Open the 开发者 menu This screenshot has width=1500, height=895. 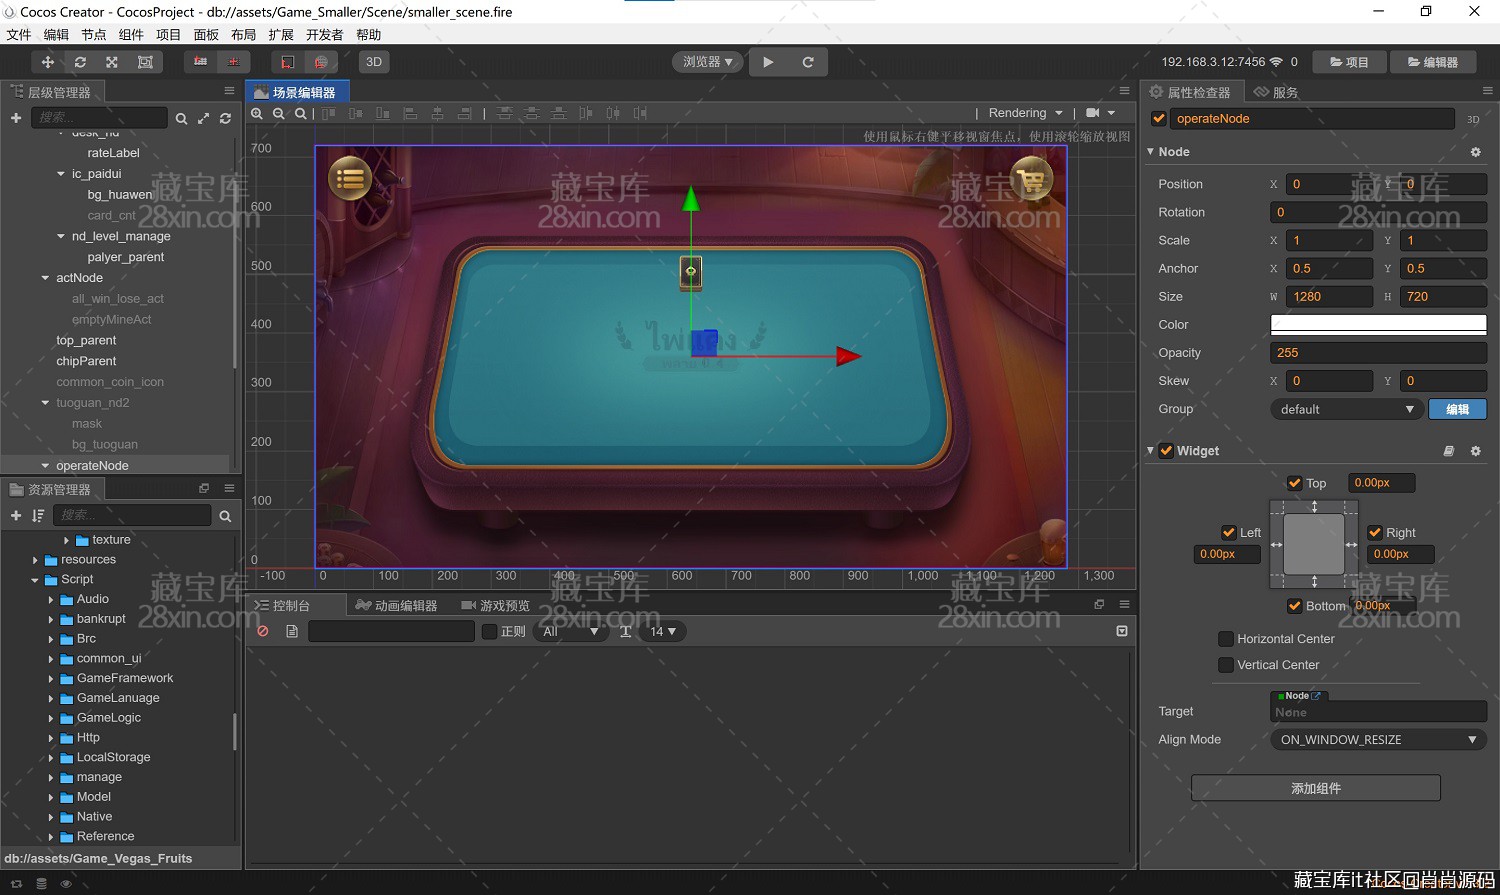(324, 35)
